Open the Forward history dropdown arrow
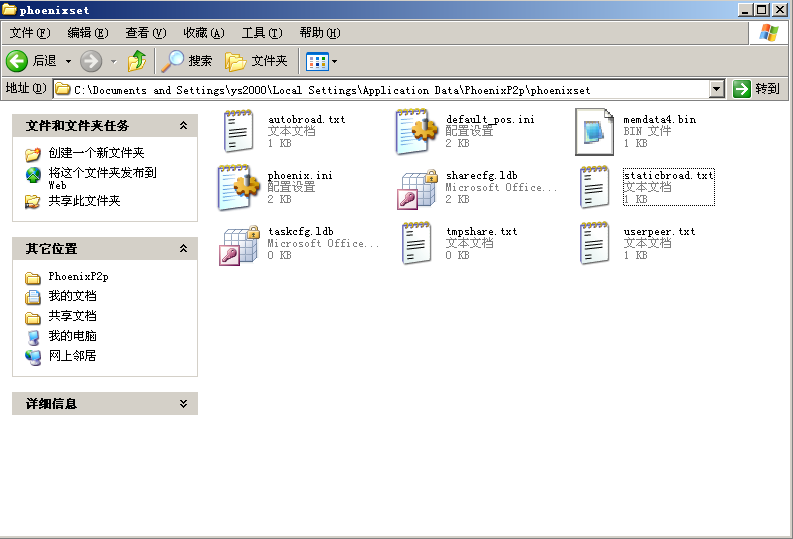Viewport: 793px width, 539px height. (x=114, y=62)
